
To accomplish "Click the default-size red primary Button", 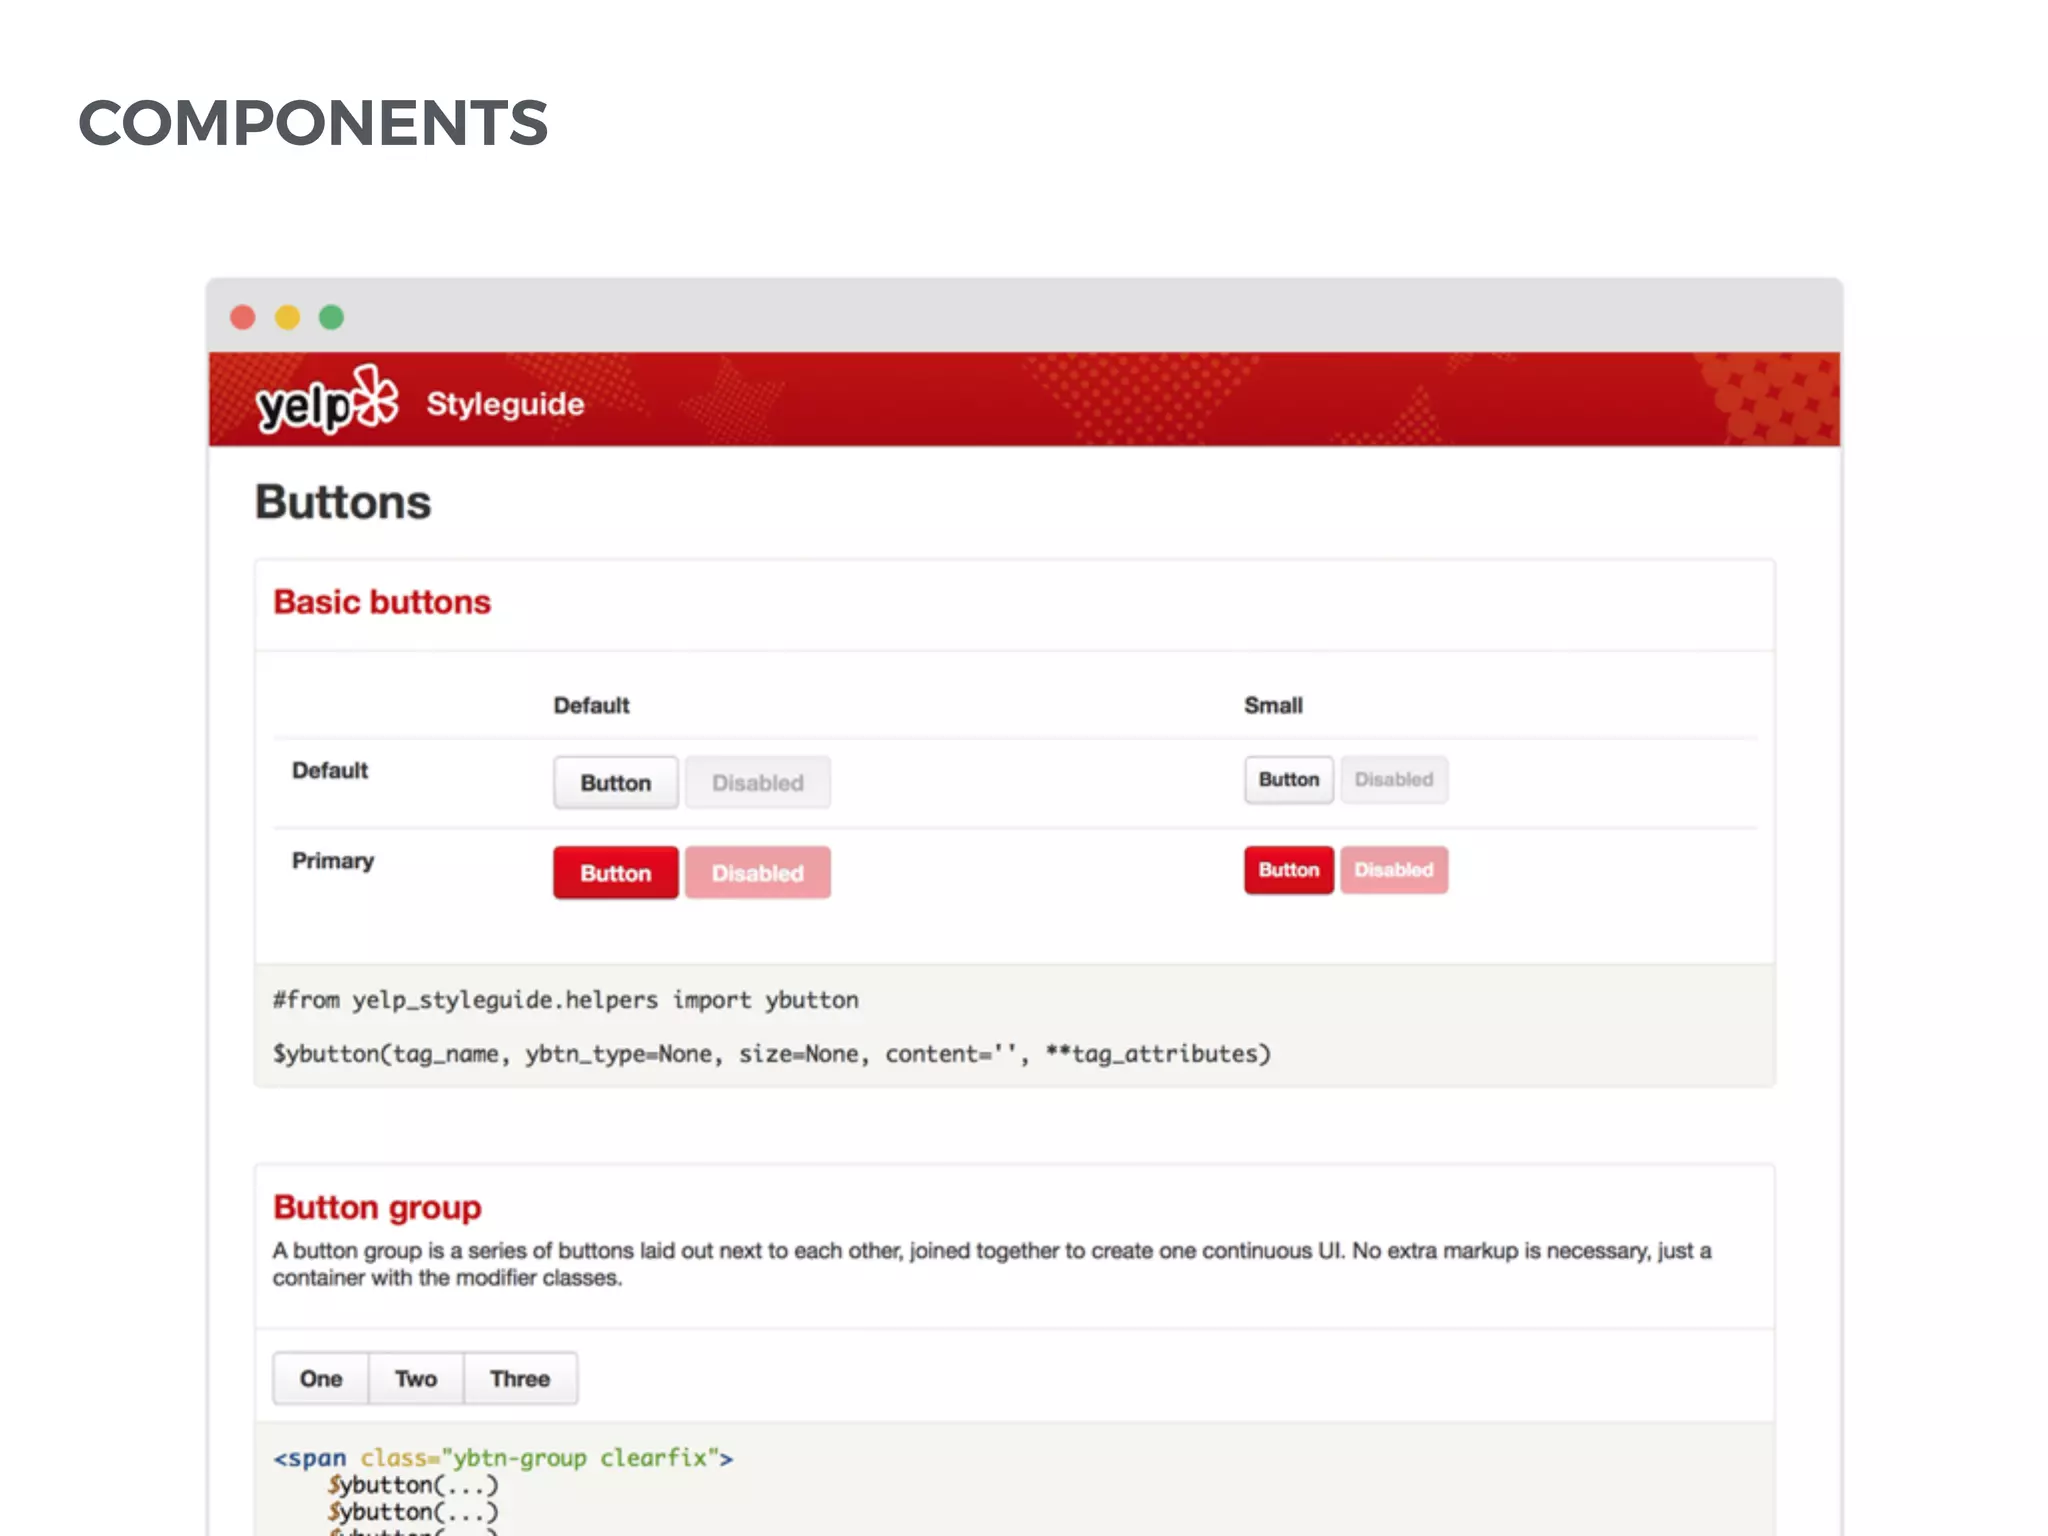I will pyautogui.click(x=616, y=872).
